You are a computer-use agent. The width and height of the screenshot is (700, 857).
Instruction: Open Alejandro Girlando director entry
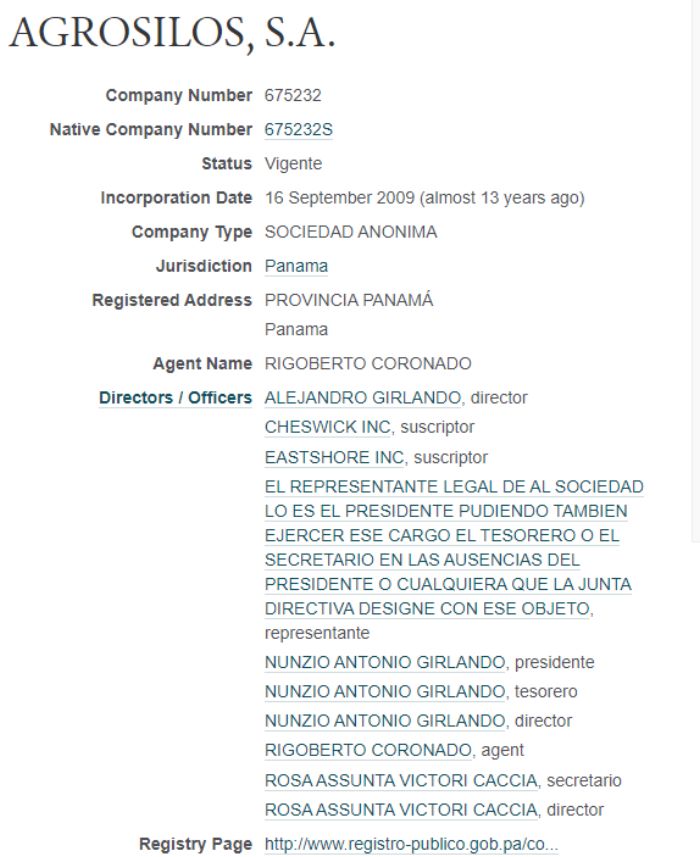tap(363, 397)
